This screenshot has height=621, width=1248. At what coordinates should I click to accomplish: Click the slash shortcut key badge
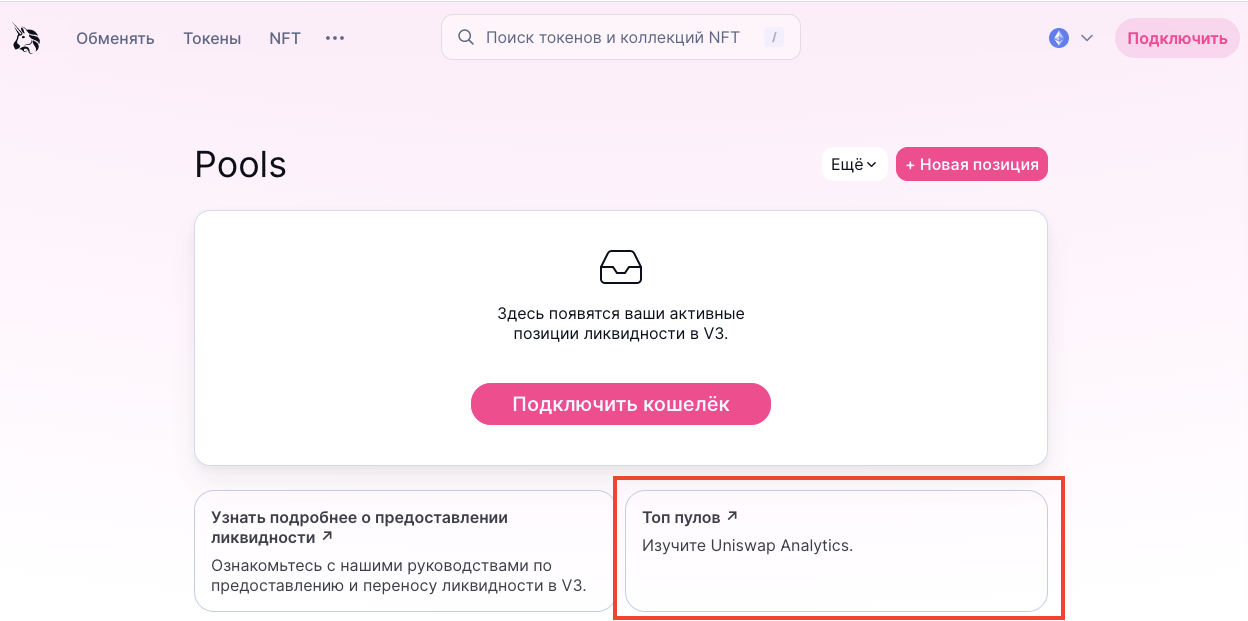point(773,38)
